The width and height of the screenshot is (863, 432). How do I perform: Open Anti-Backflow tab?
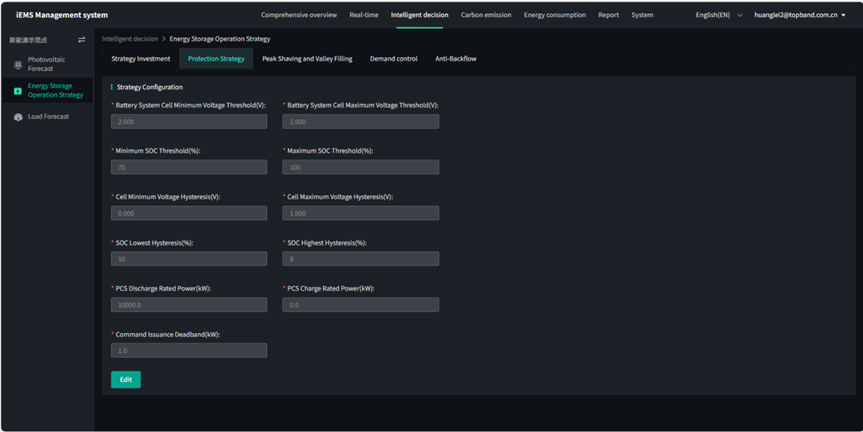[x=456, y=58]
